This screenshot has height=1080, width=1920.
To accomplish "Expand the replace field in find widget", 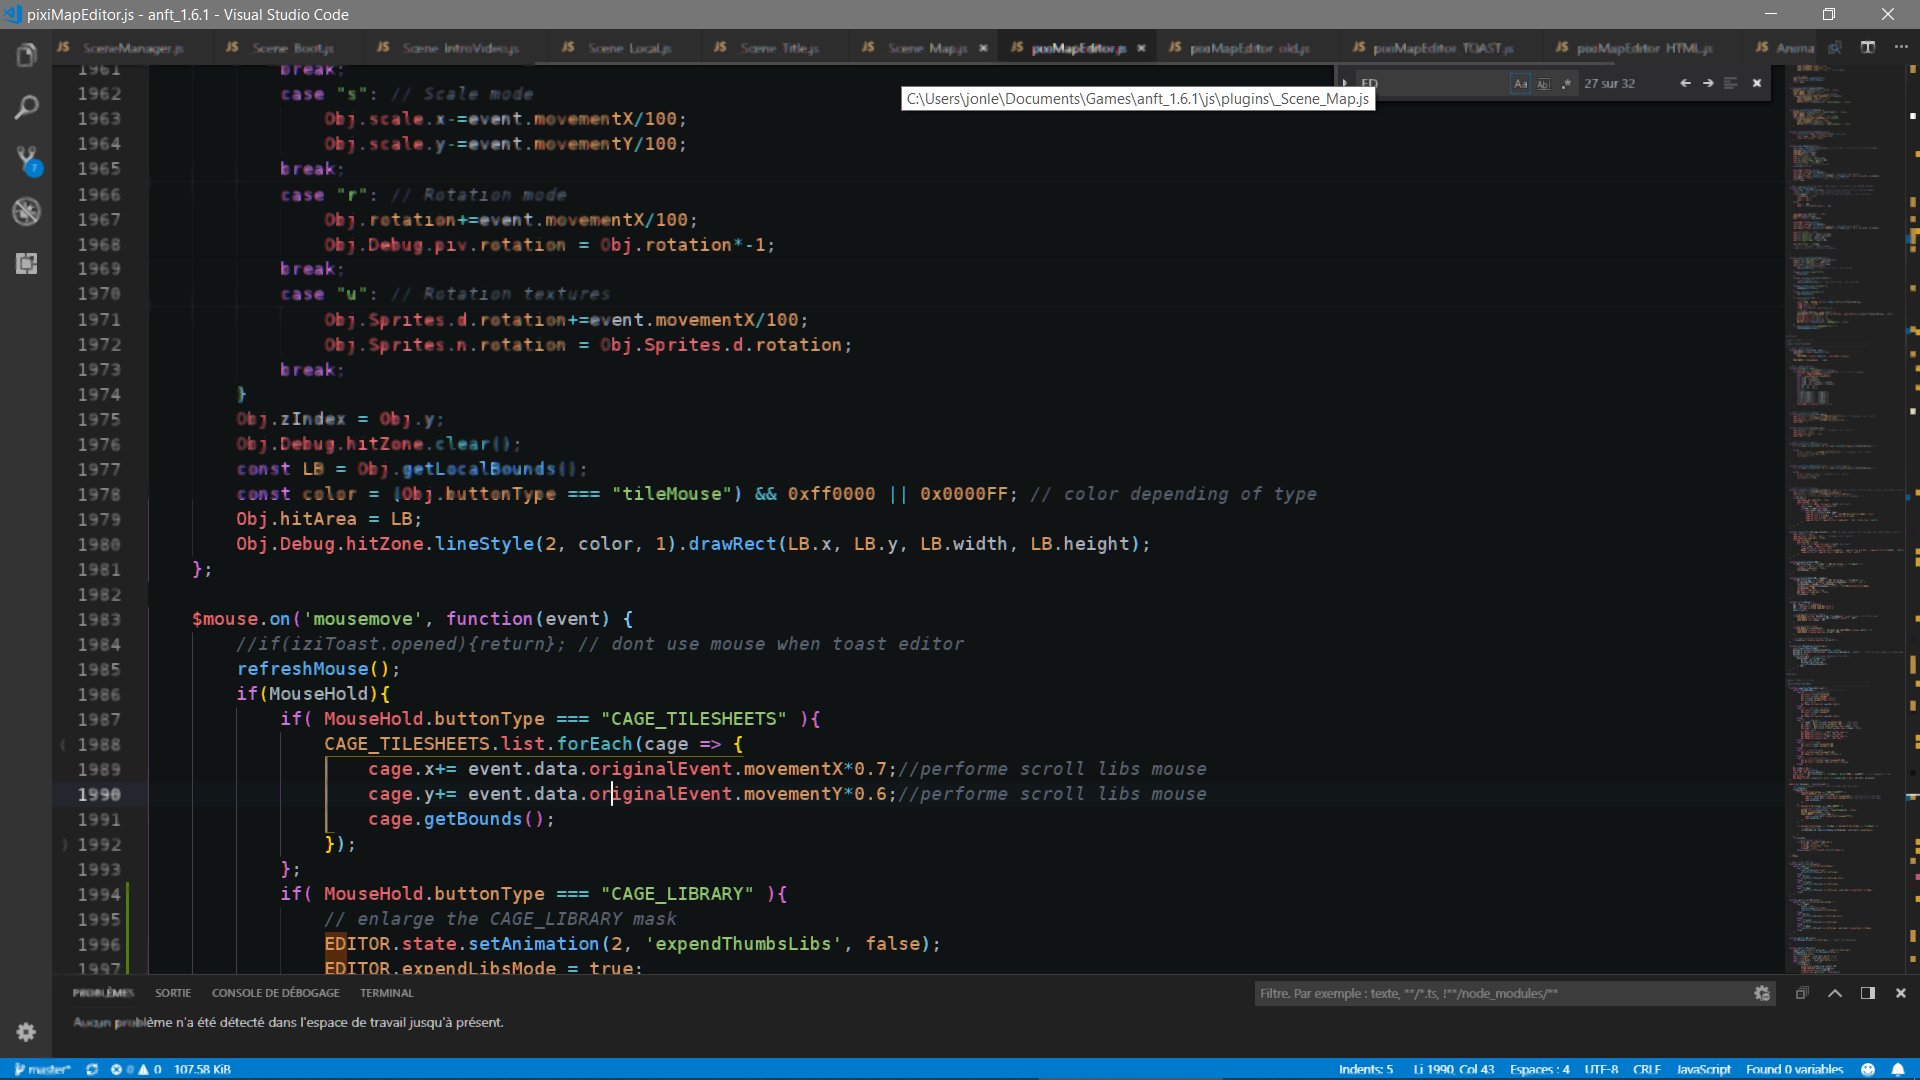I will point(1347,84).
